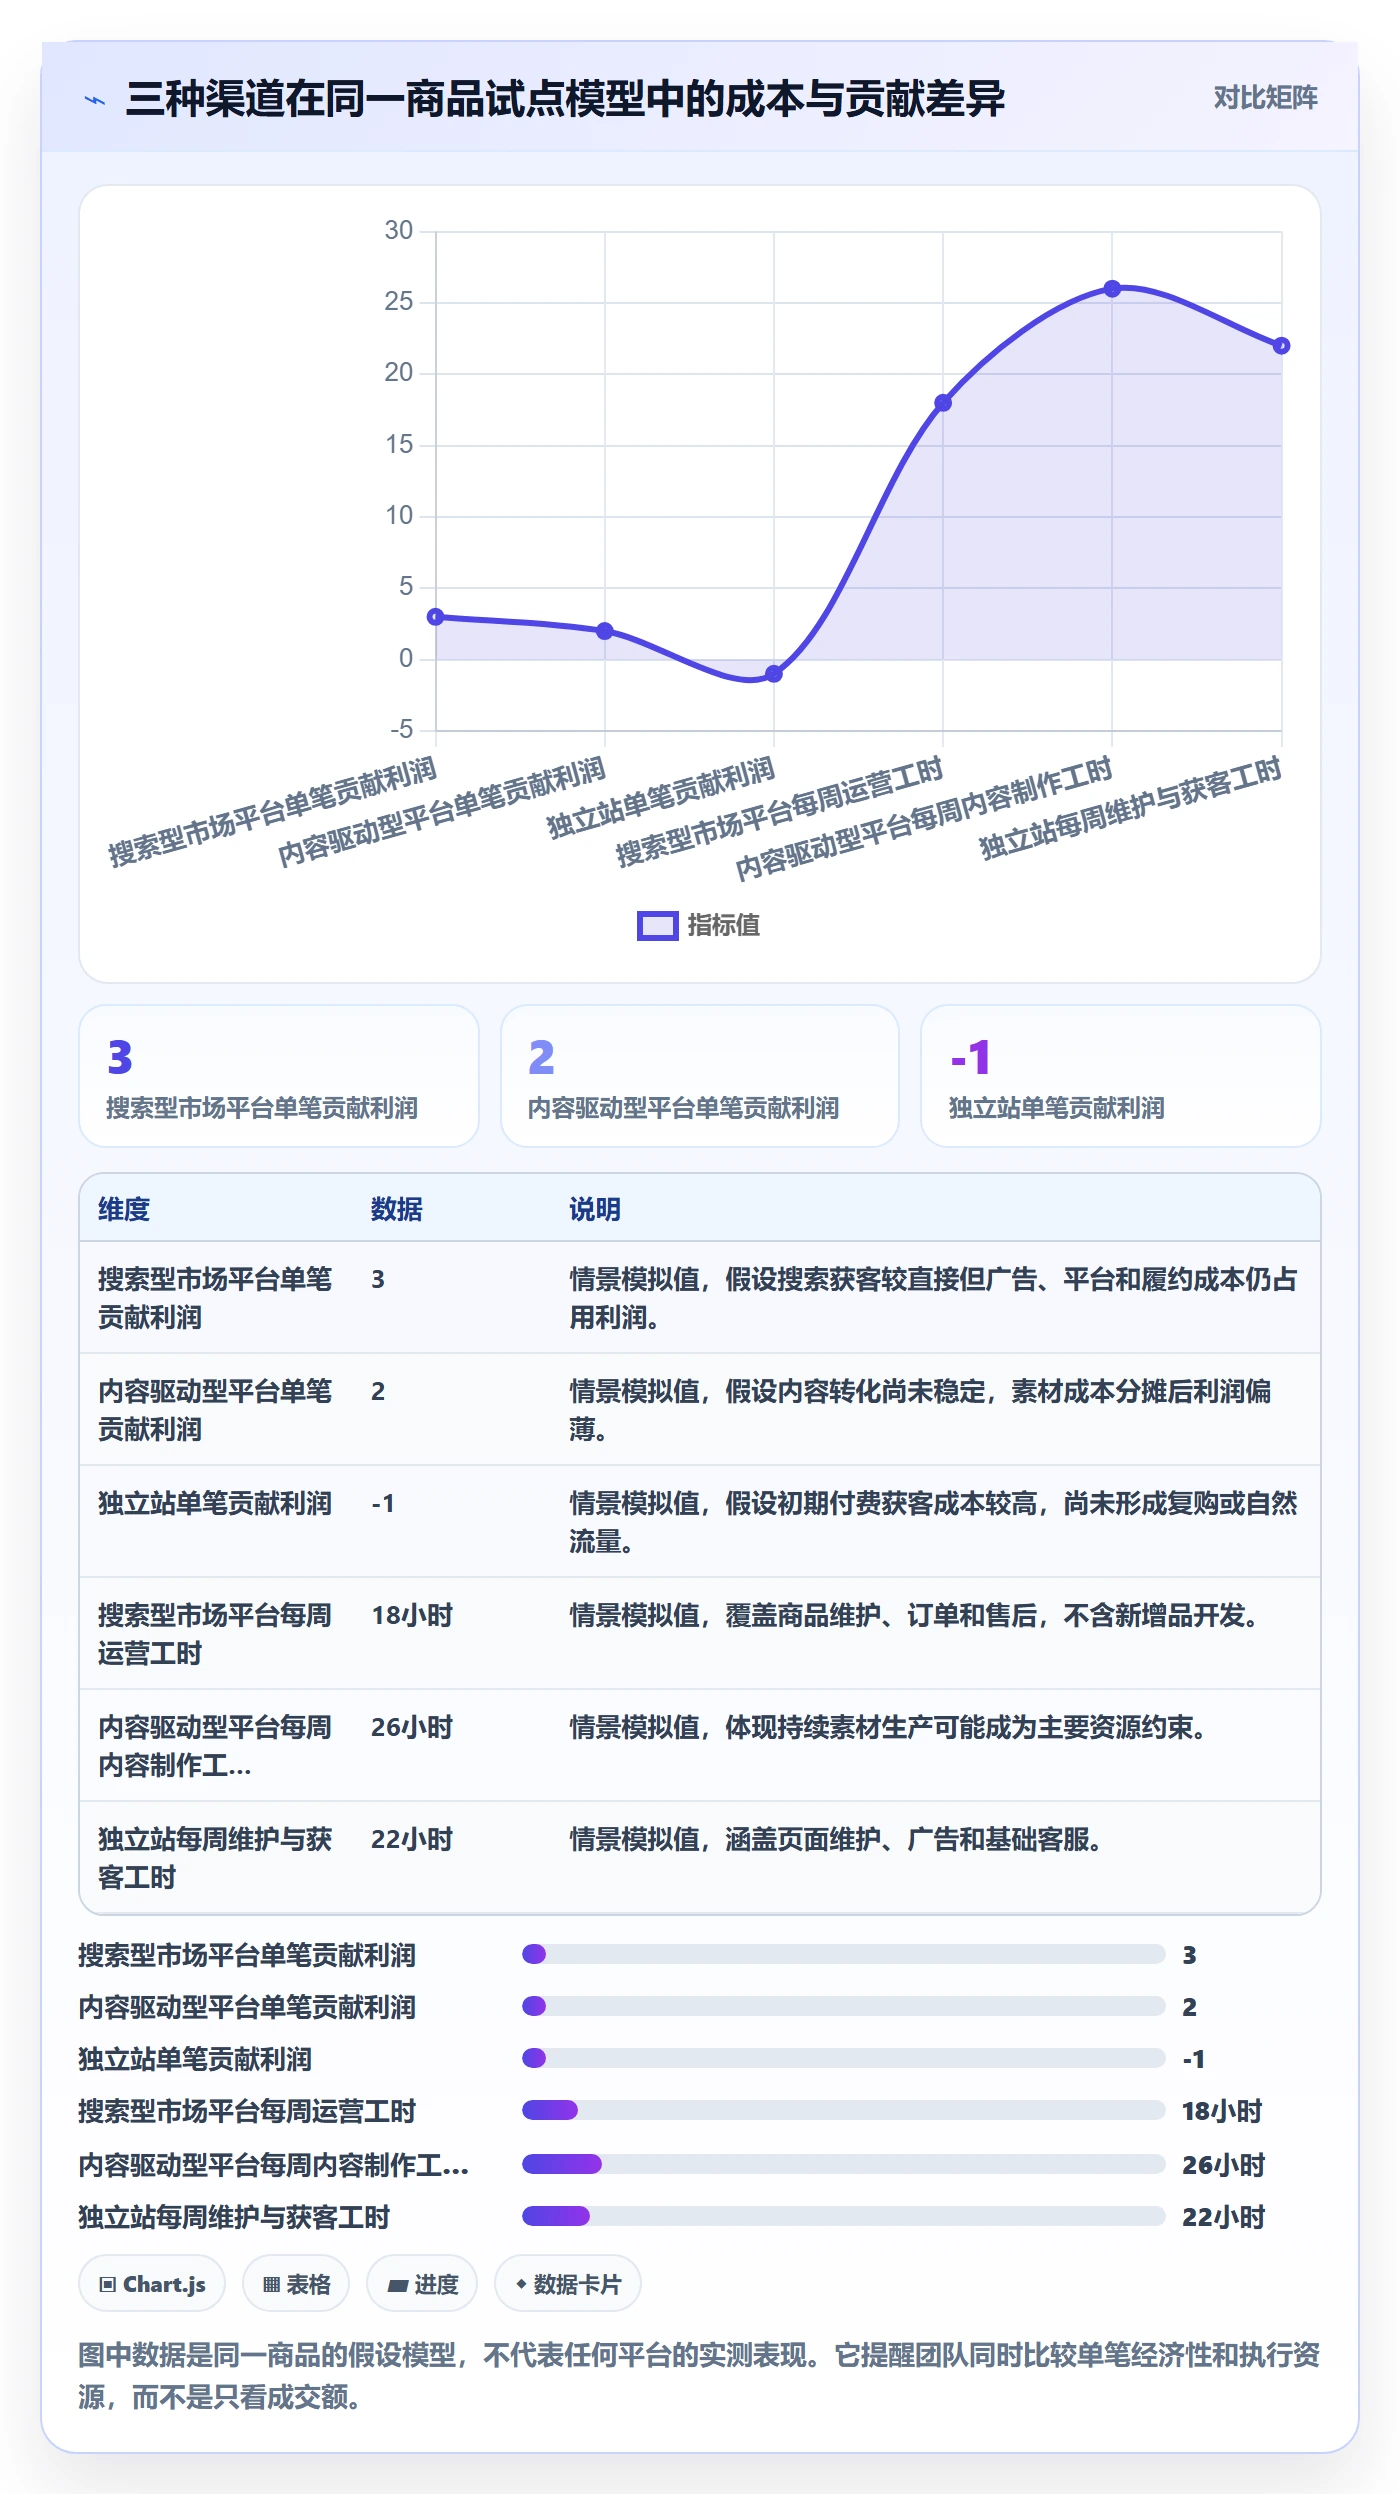1400x2494 pixels.
Task: Select the card showing 2 内容驱动型平台单笔贡献利润
Action: (x=700, y=1076)
